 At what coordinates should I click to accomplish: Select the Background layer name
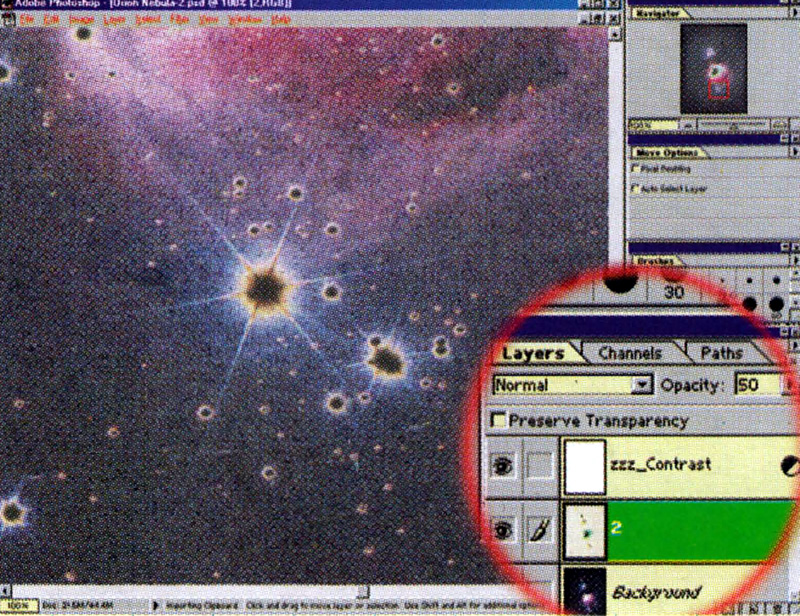coord(657,593)
